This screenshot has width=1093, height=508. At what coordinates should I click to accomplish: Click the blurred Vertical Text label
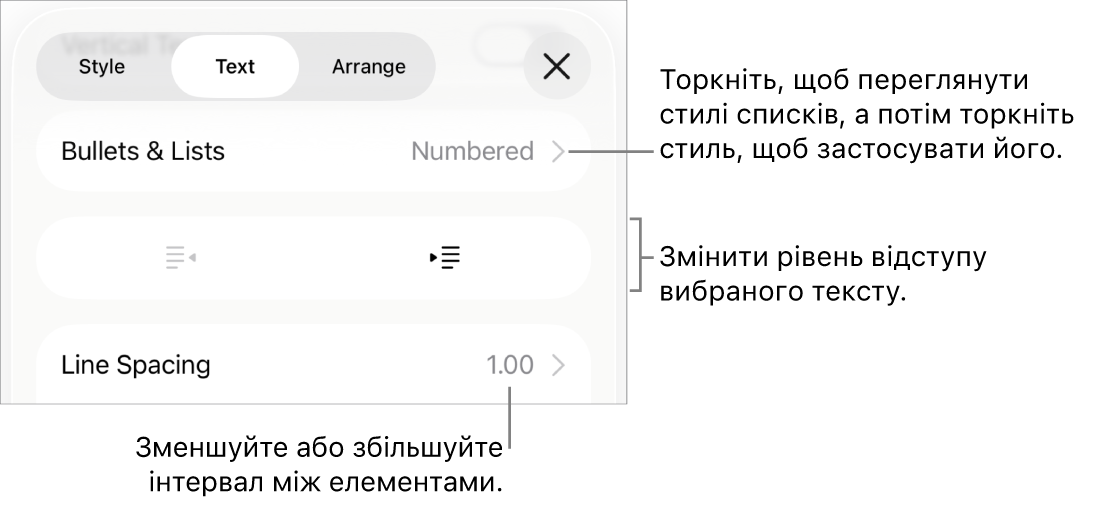(115, 41)
